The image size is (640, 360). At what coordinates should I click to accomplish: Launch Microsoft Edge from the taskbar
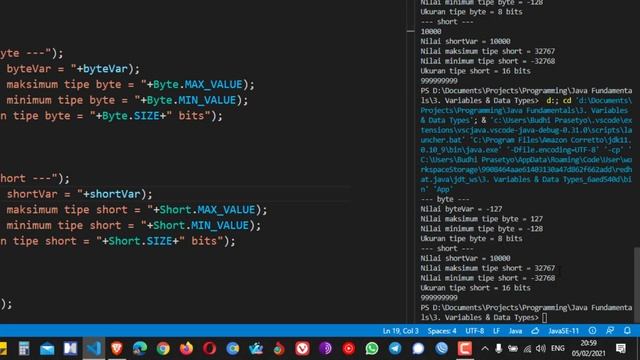[140, 349]
